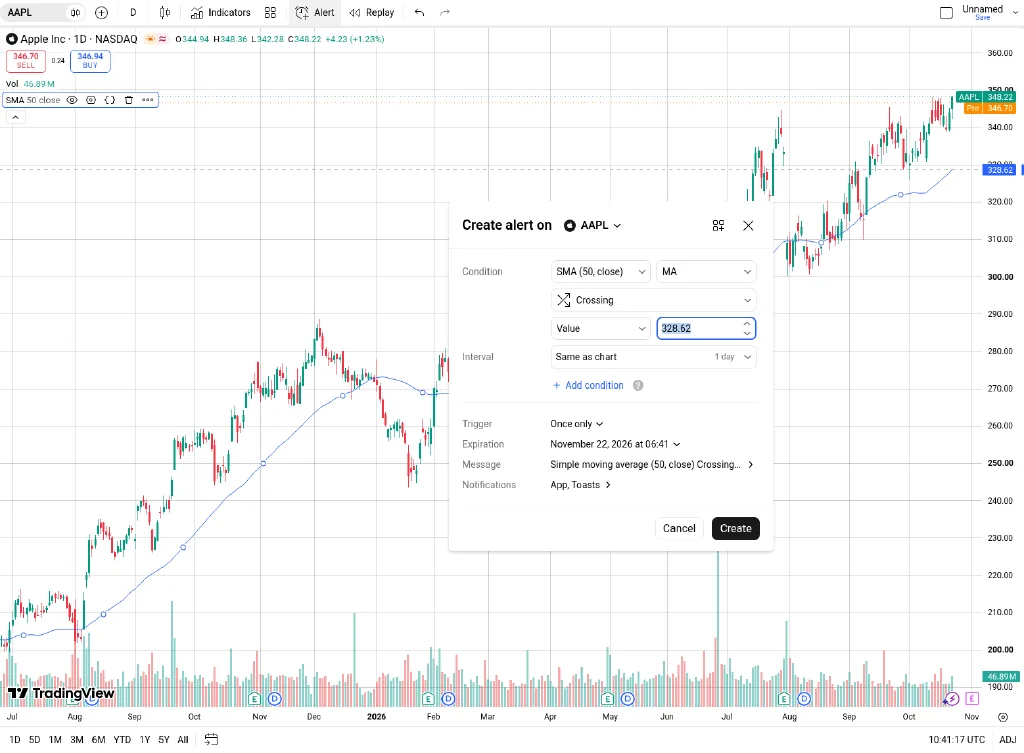This screenshot has width=1024, height=753.
Task: Redo the chart action
Action: [445, 12]
